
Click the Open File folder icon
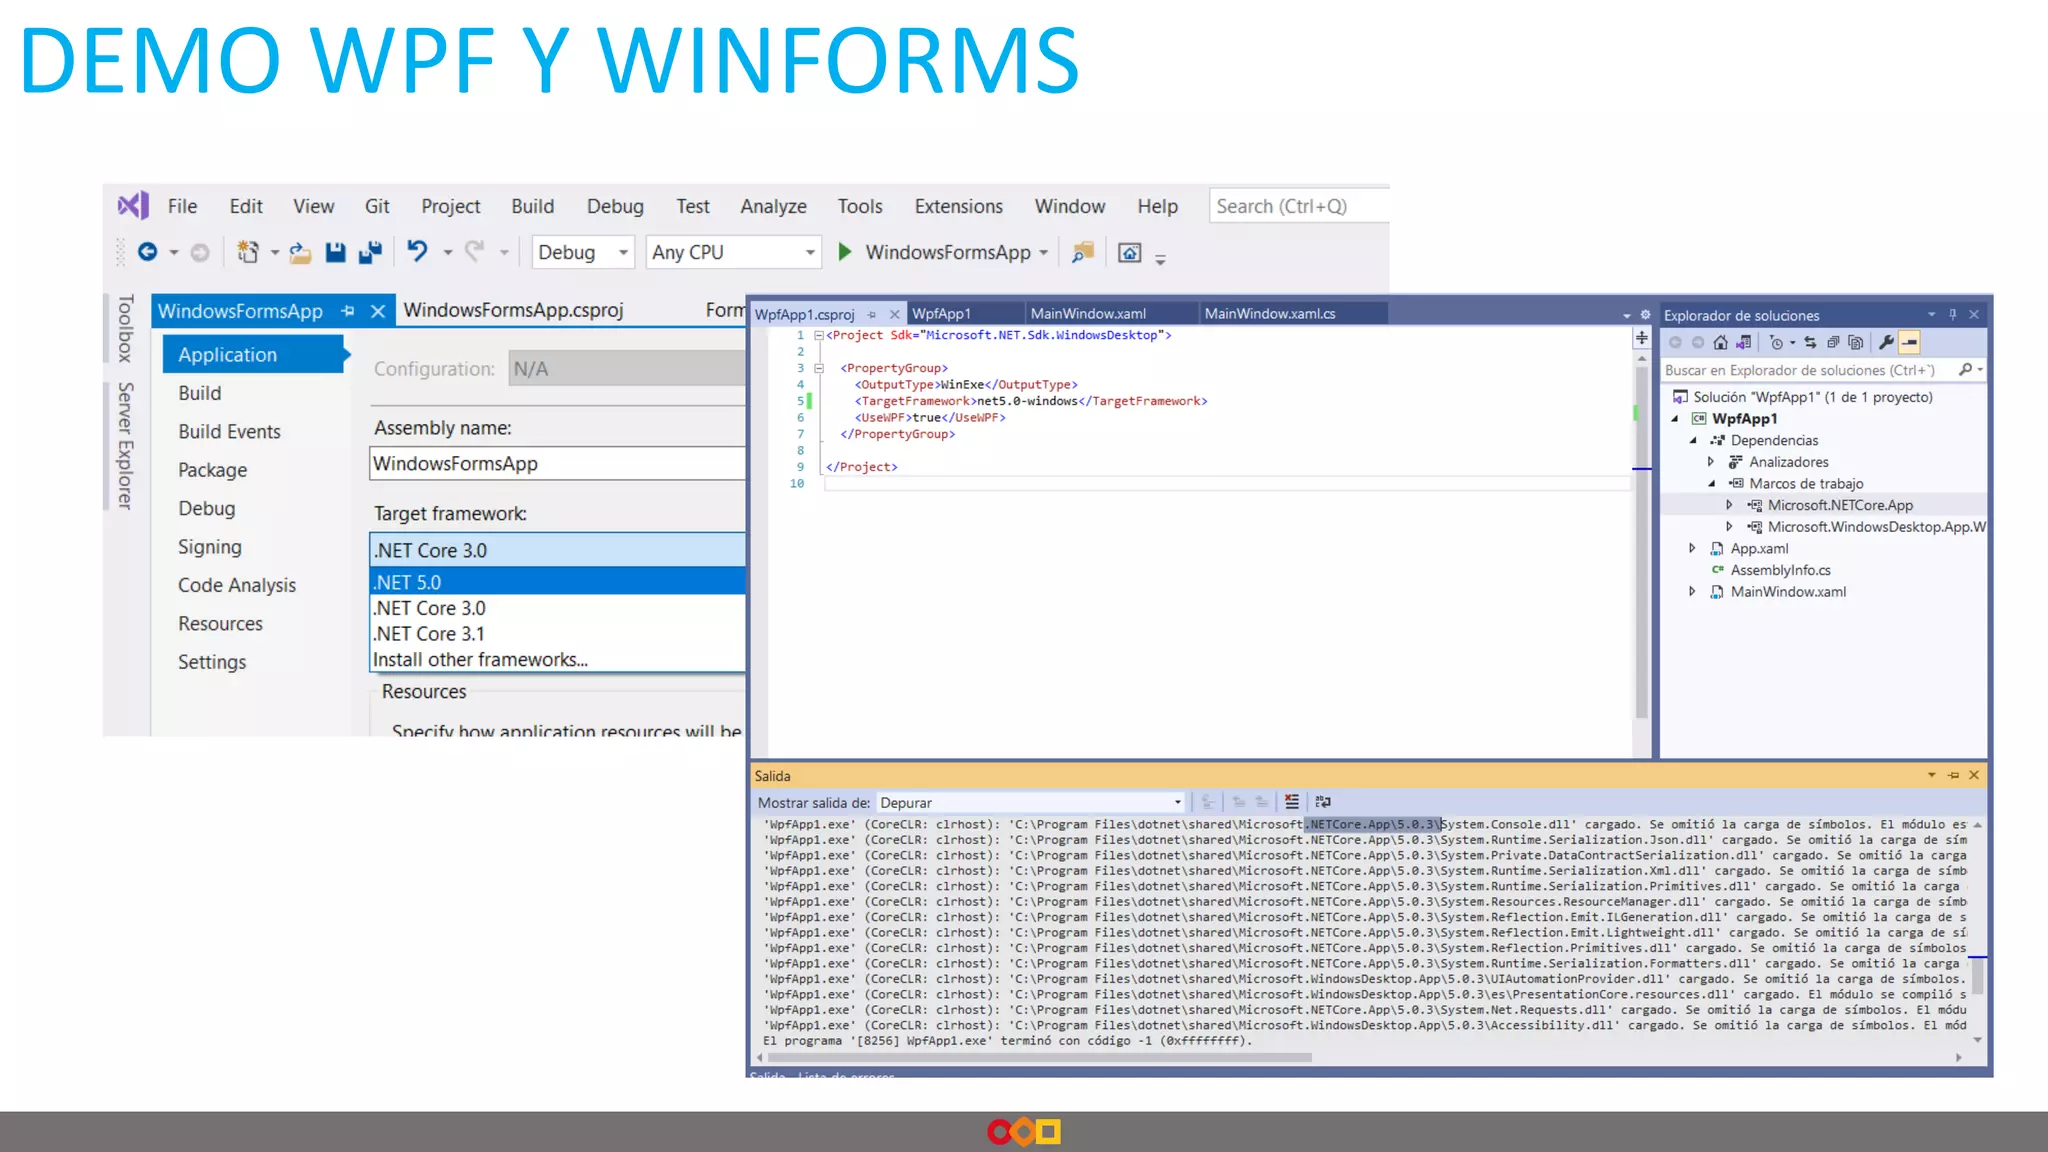300,253
